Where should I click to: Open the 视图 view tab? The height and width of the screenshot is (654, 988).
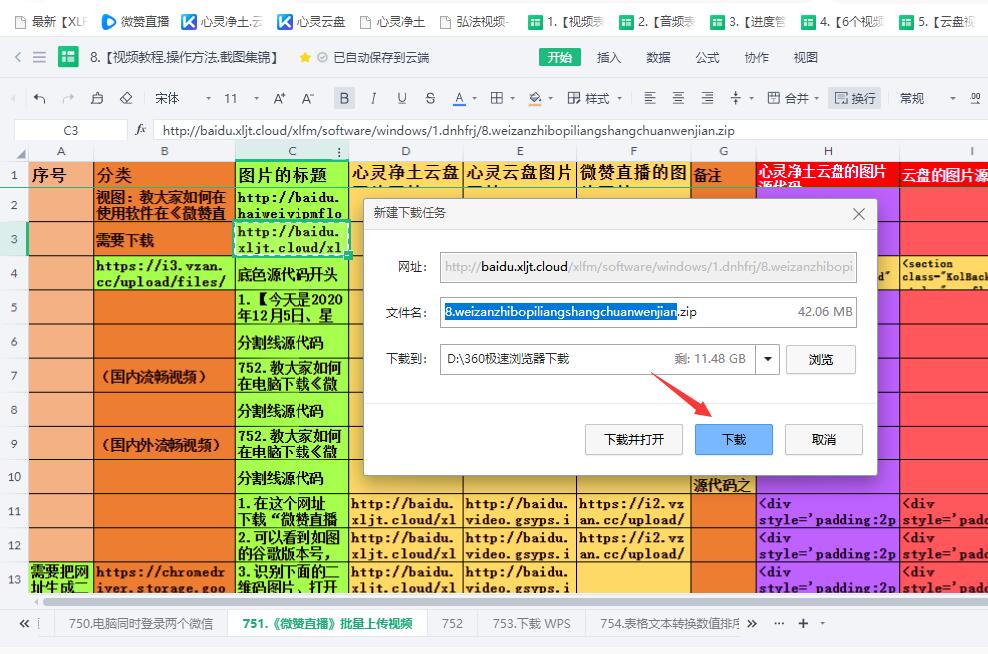[805, 57]
